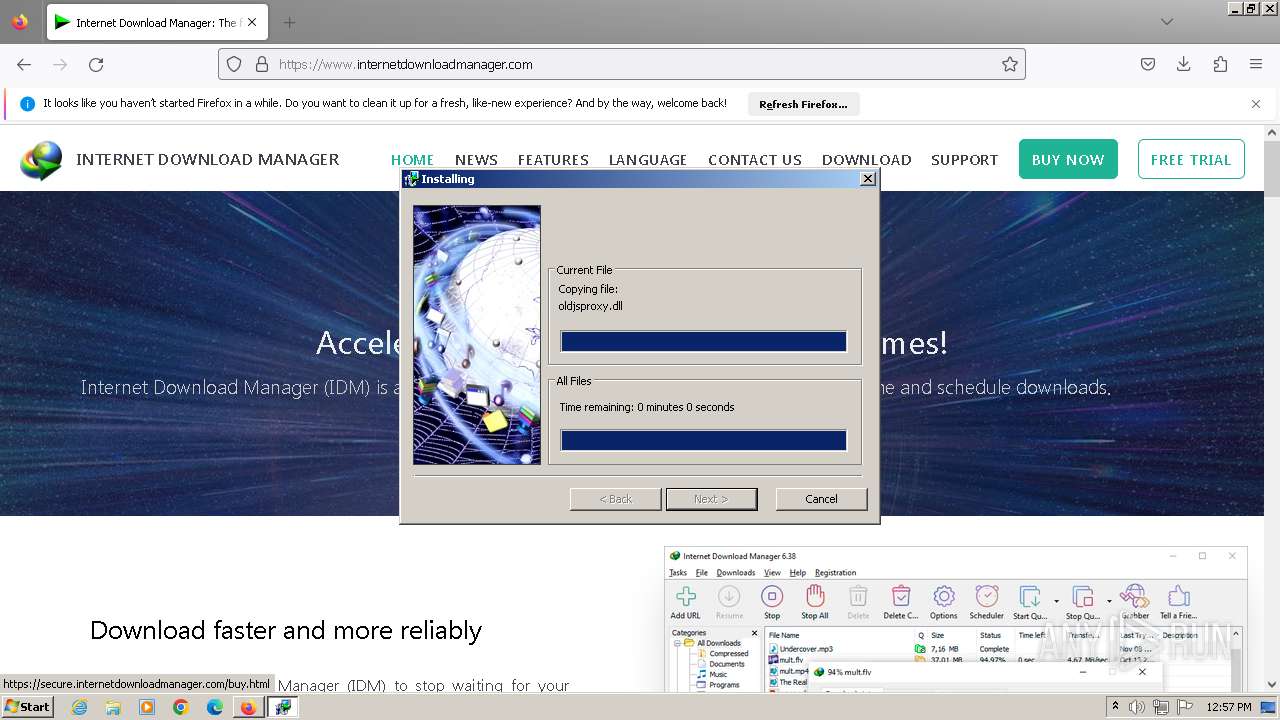The image size is (1280, 720).
Task: Open the network tray icon
Action: (1160, 707)
